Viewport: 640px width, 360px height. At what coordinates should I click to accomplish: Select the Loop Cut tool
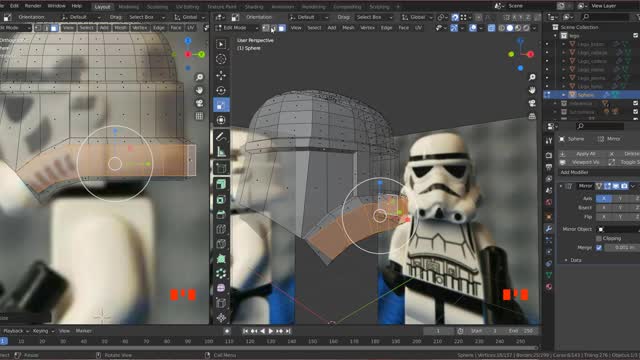coord(221,229)
